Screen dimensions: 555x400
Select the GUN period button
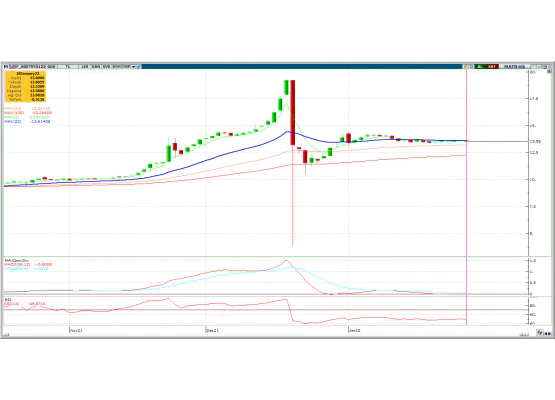point(51,67)
